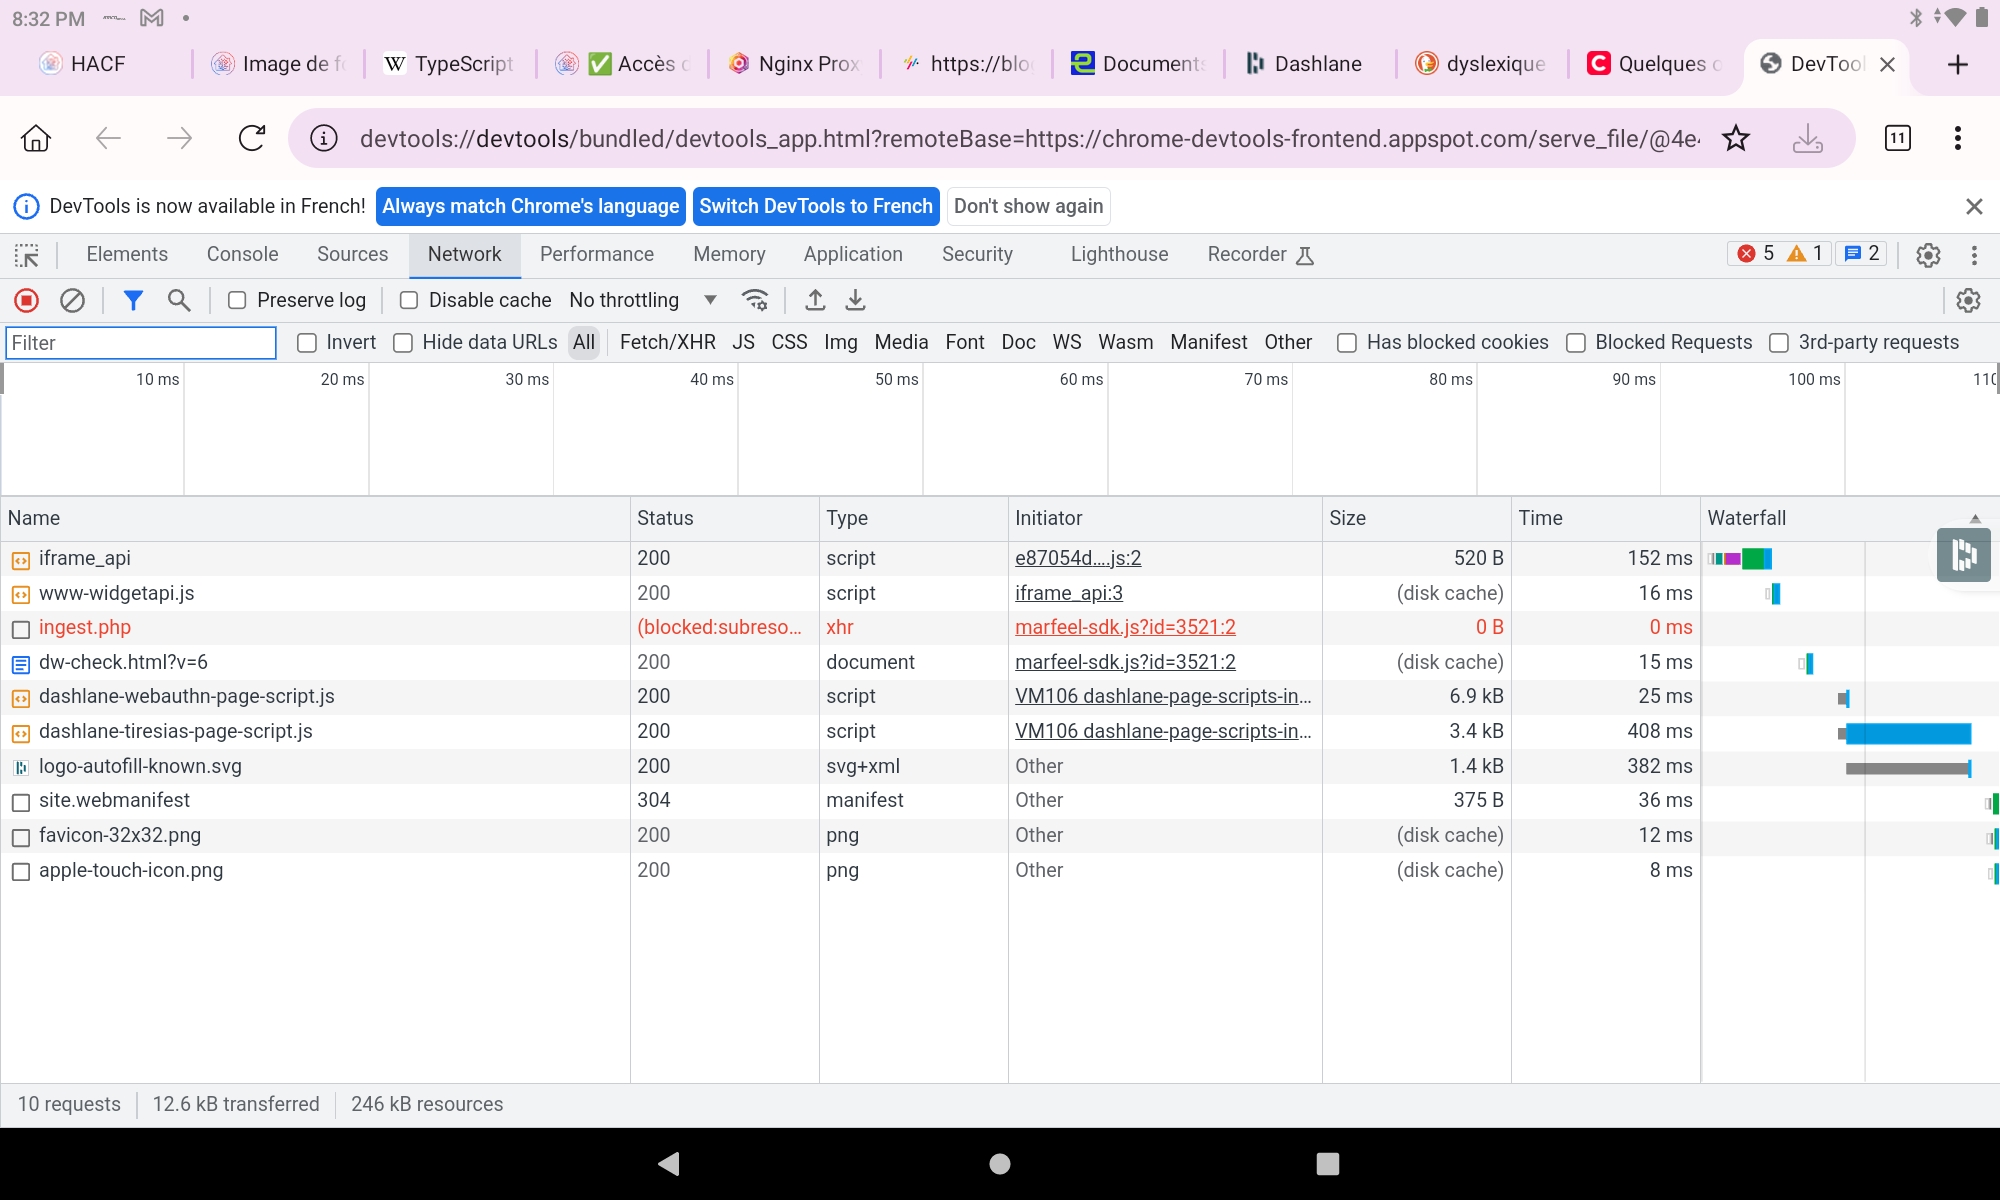Image resolution: width=2000 pixels, height=1200 pixels.
Task: Dismiss the language infobar
Action: point(1974,206)
